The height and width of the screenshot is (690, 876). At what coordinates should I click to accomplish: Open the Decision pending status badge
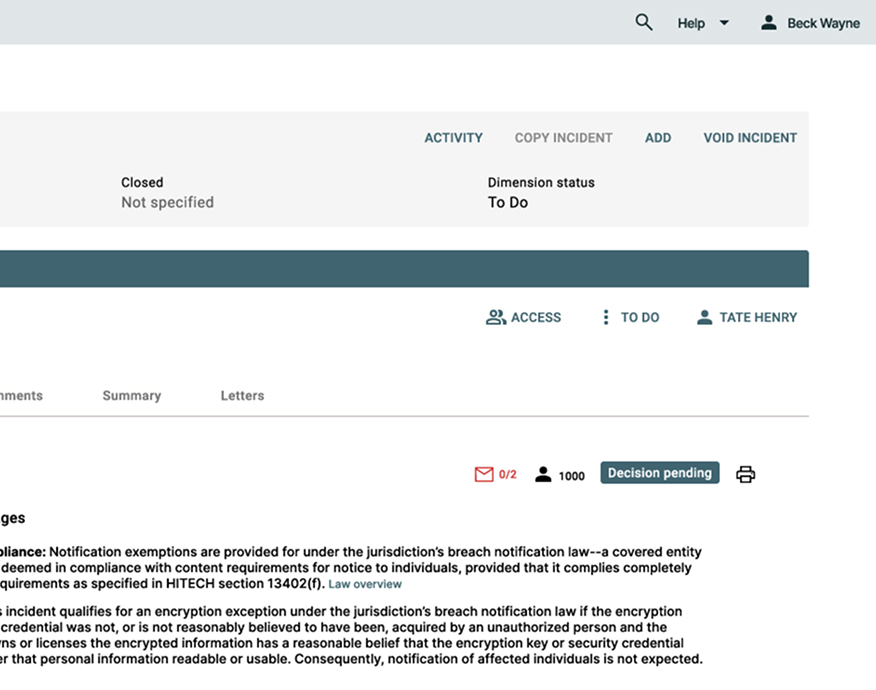[x=659, y=473]
